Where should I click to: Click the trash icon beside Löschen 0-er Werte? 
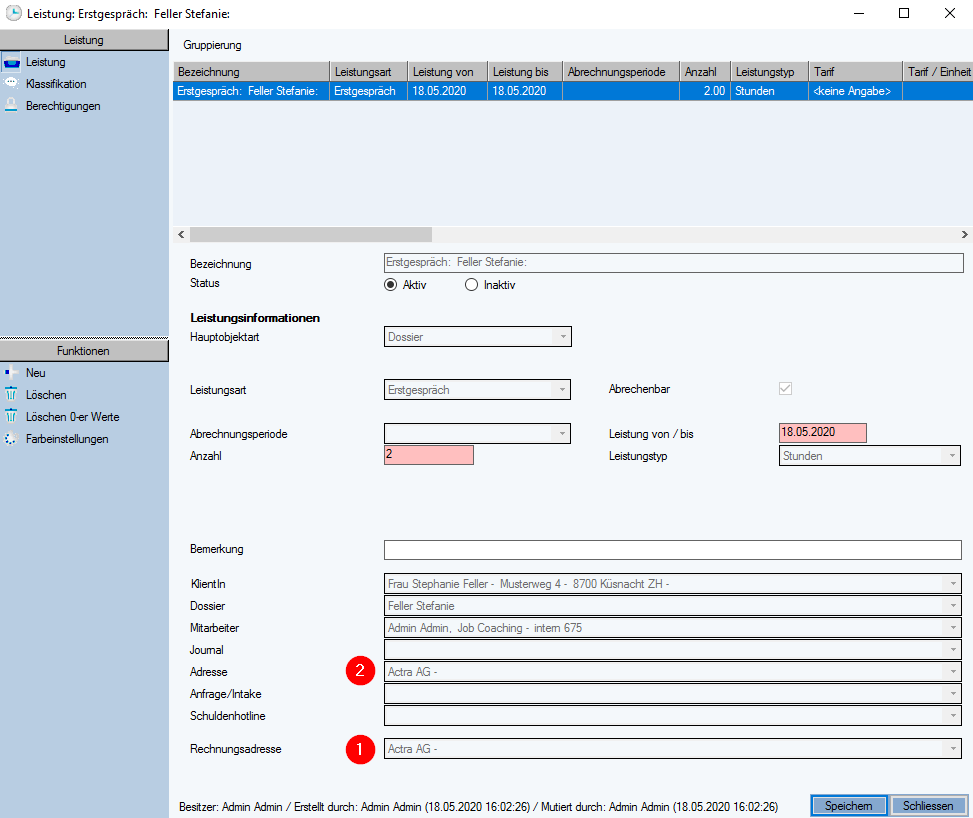[x=11, y=416]
